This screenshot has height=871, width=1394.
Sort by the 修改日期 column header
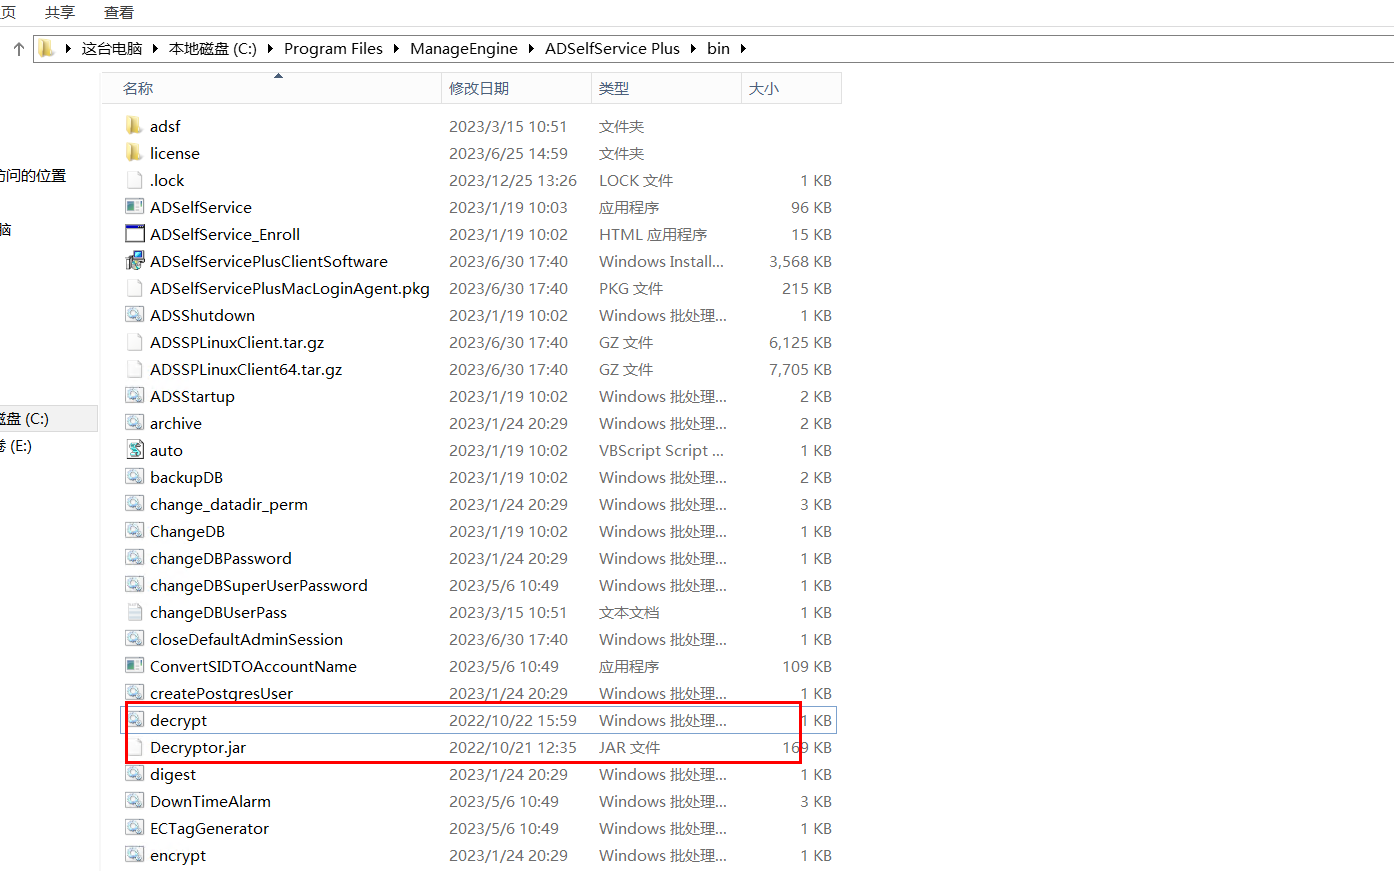[516, 88]
